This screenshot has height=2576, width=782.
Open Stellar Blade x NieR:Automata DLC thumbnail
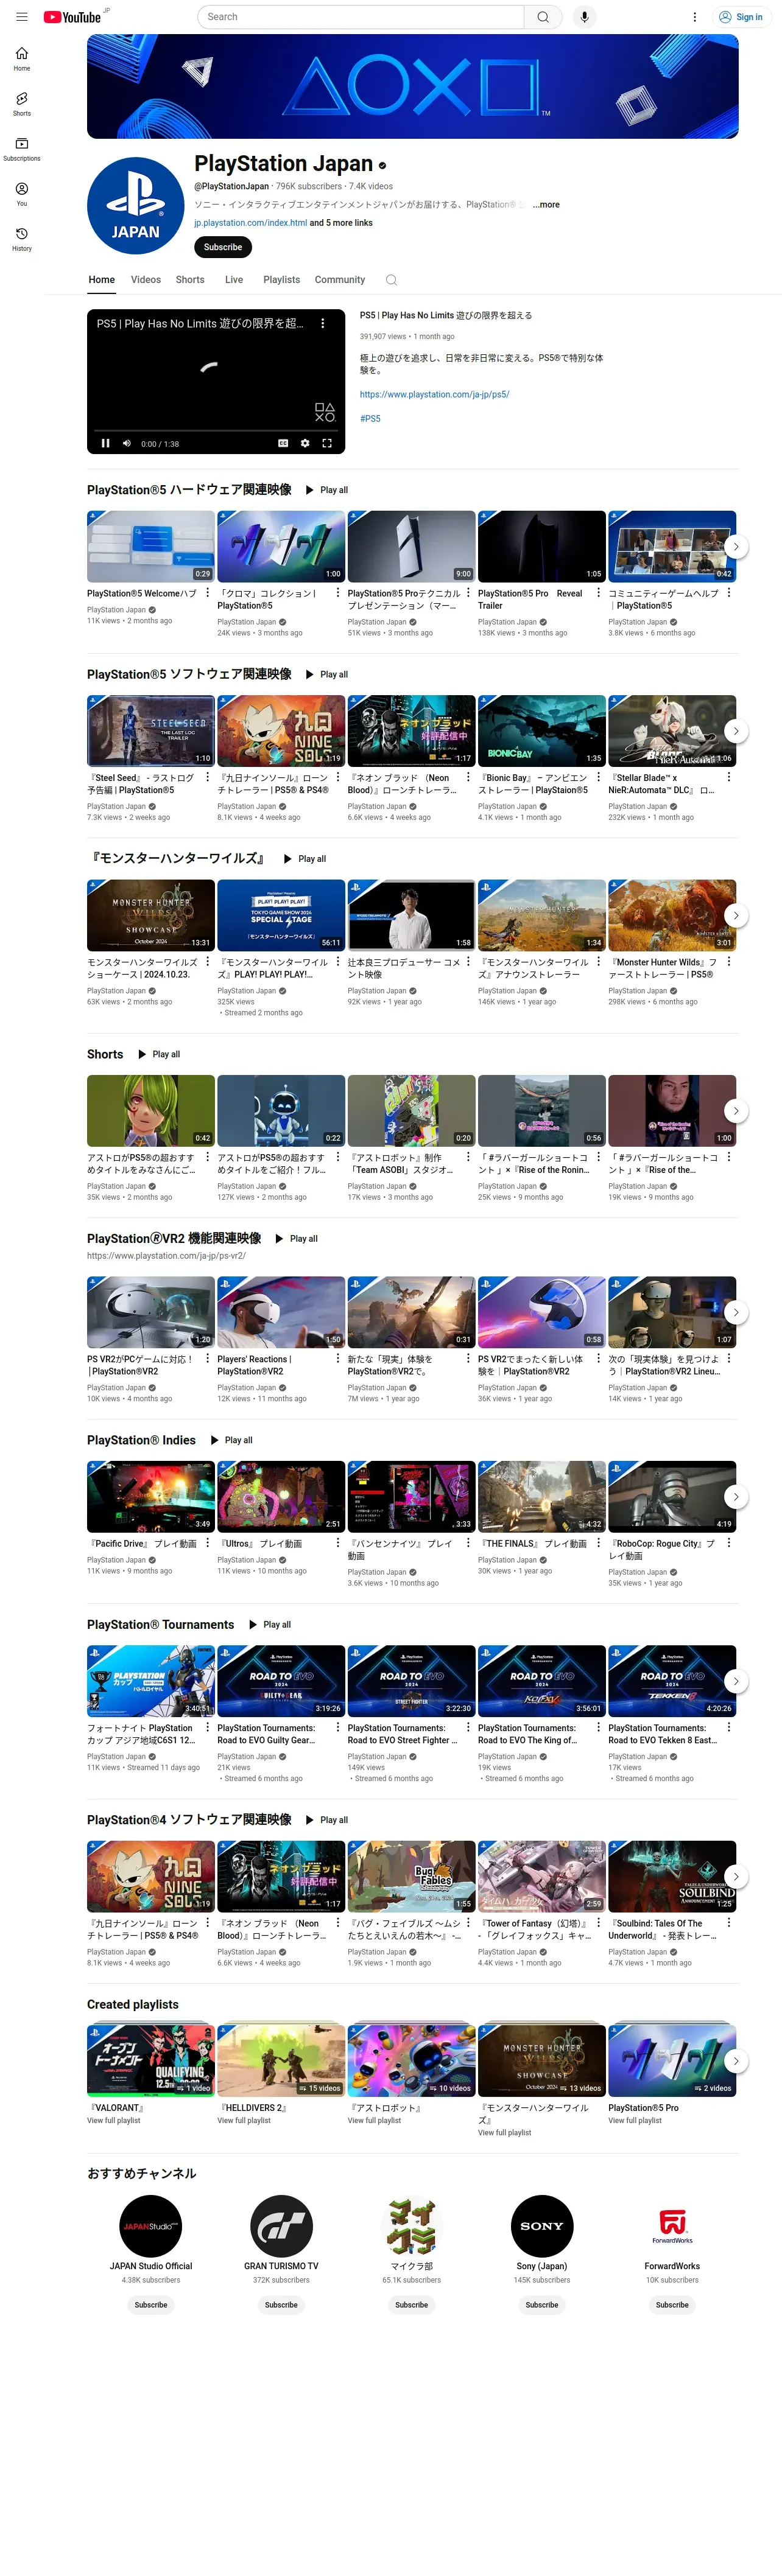[x=672, y=731]
